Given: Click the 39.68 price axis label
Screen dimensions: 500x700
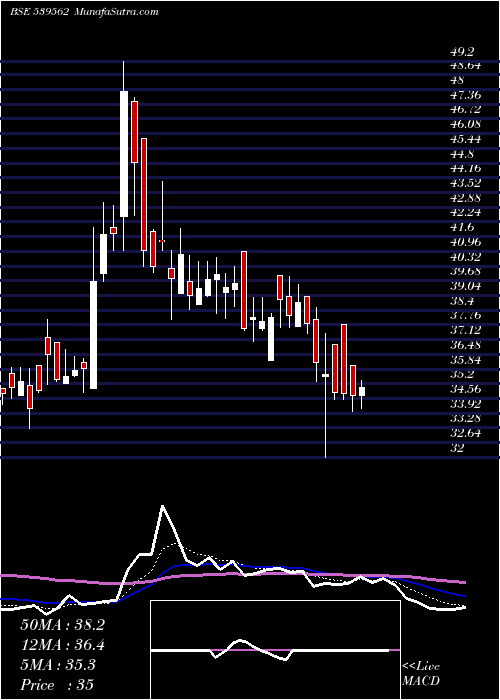Looking at the screenshot, I should (x=465, y=271).
